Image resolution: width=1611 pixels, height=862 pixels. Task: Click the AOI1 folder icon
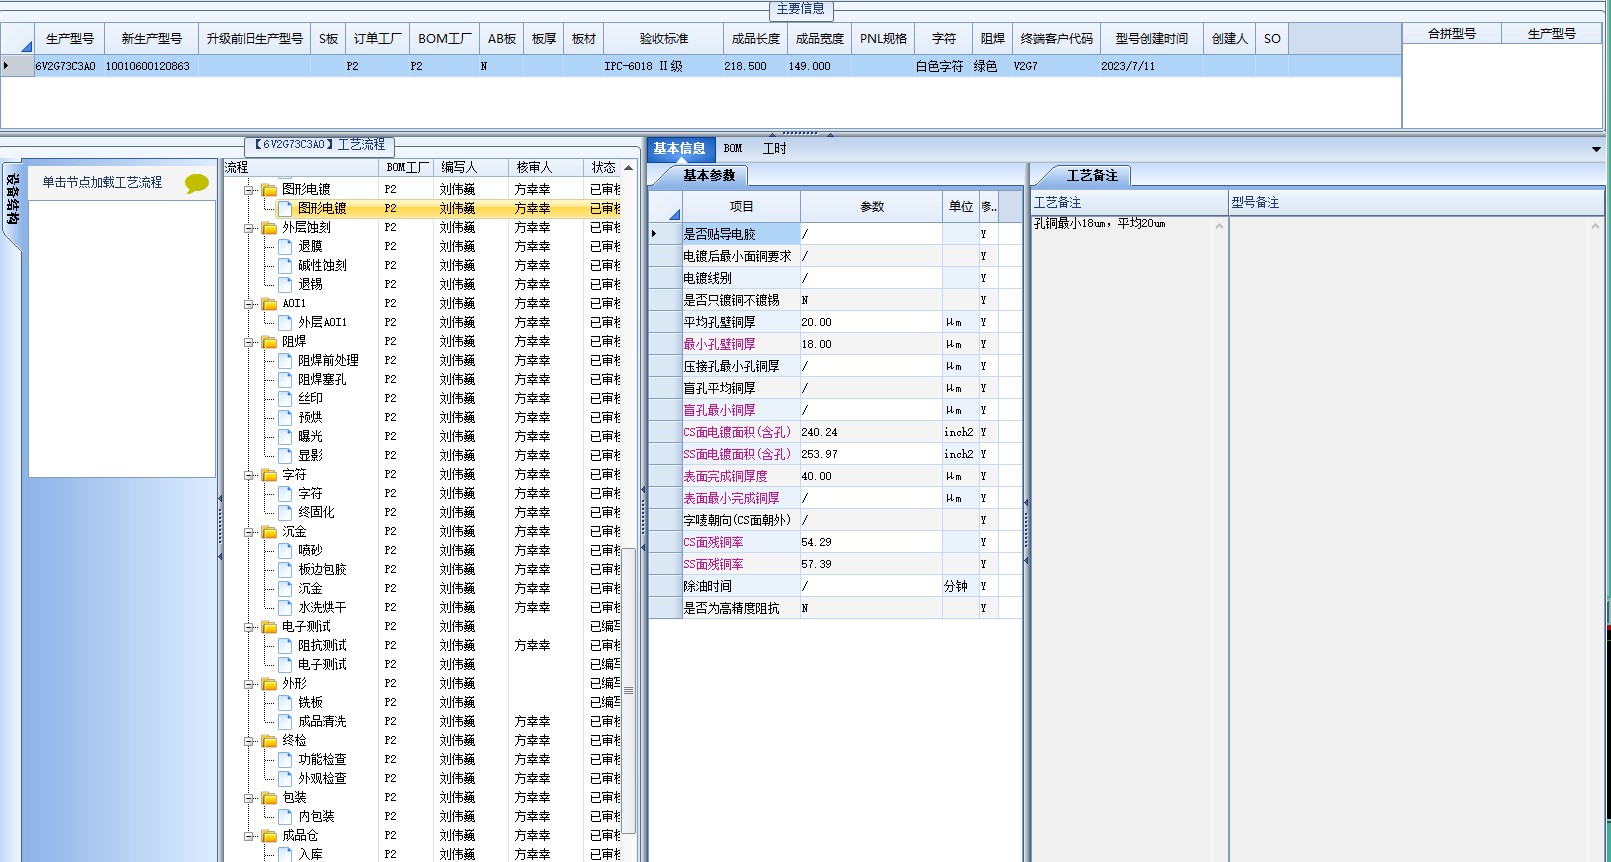(x=269, y=304)
